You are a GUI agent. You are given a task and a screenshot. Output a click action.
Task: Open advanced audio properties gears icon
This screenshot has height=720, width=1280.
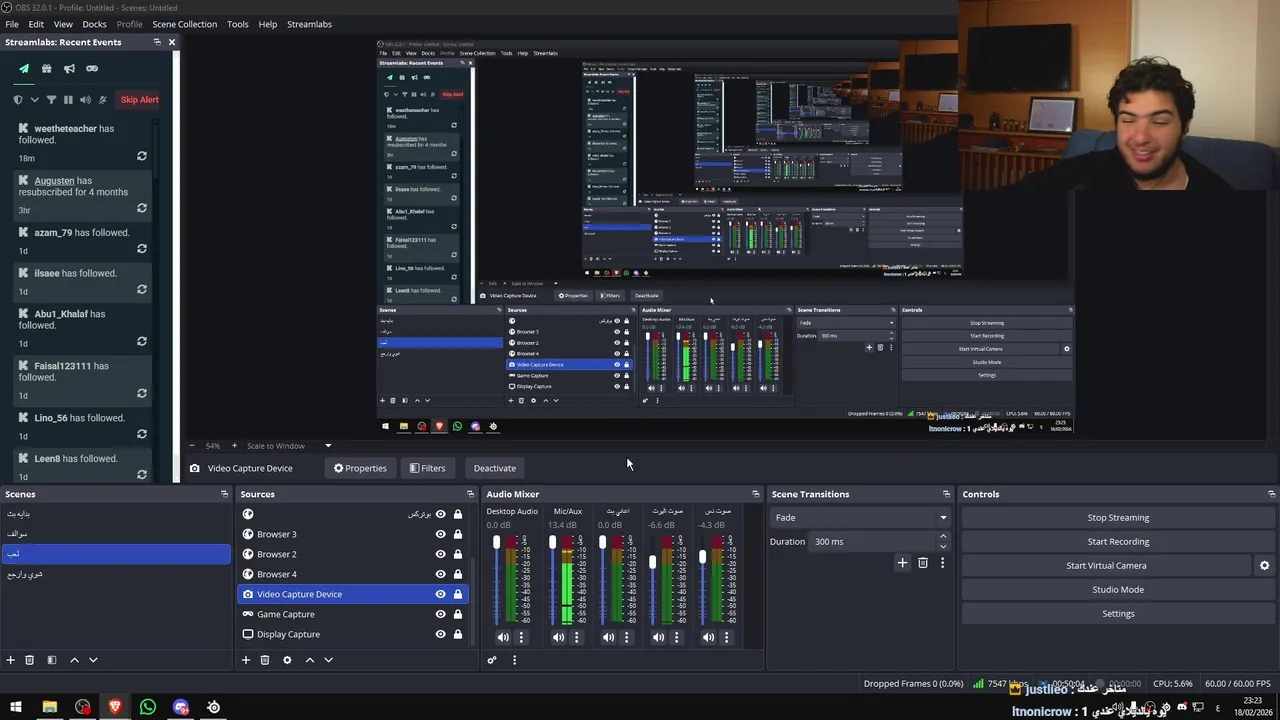click(492, 660)
